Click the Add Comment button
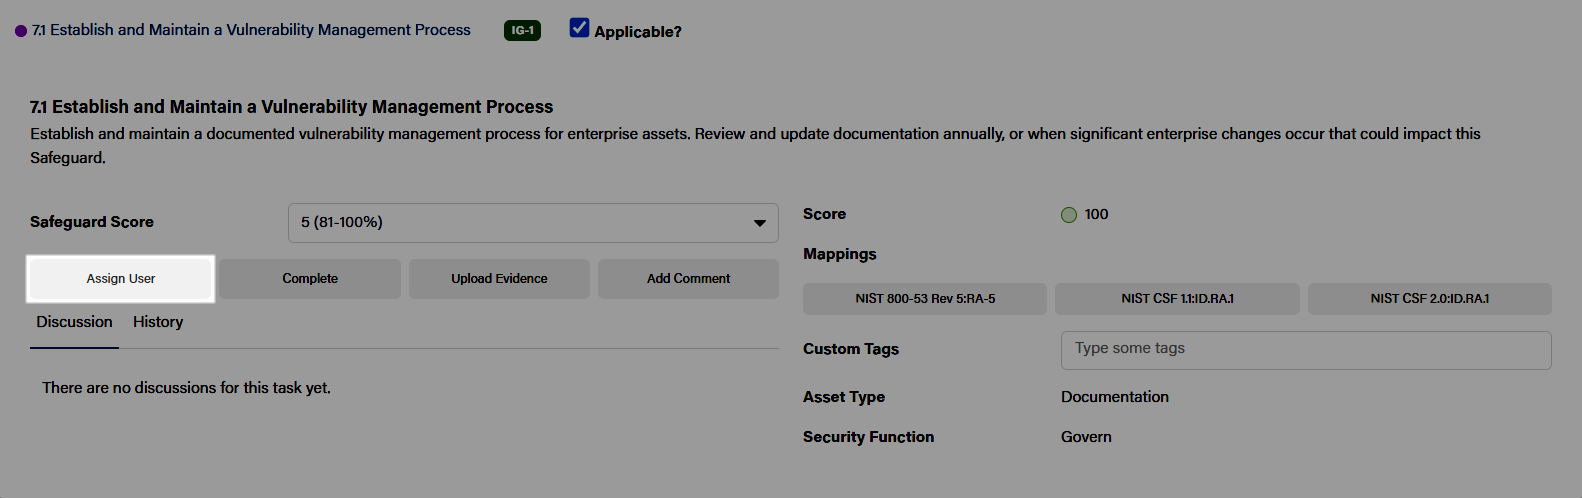1582x498 pixels. pos(688,279)
